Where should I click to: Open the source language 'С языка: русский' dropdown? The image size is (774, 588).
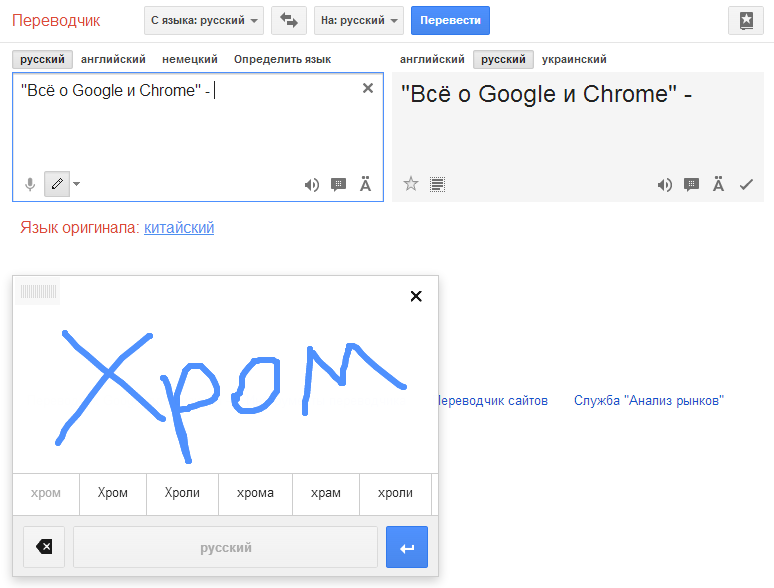tap(204, 21)
